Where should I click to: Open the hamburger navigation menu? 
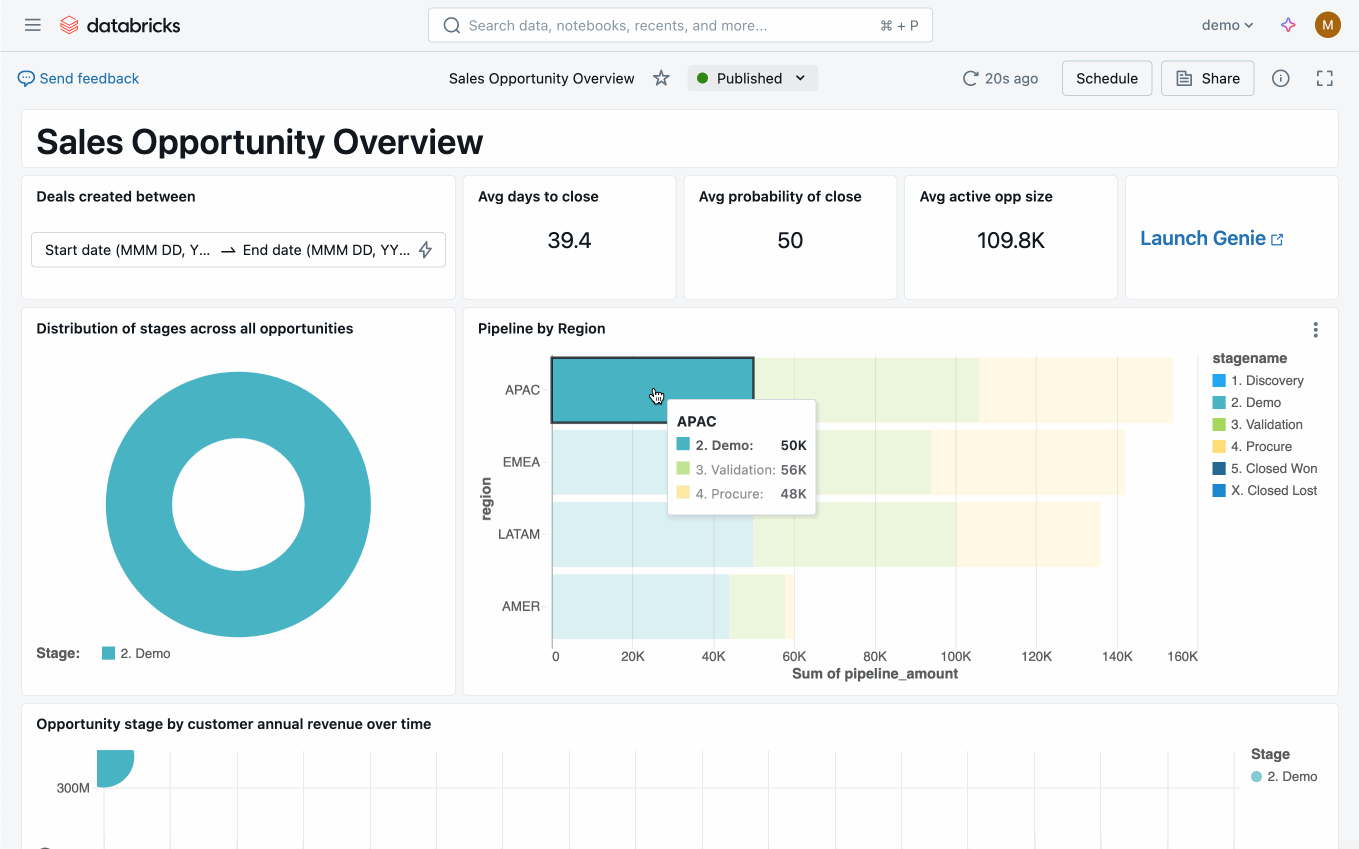coord(33,25)
